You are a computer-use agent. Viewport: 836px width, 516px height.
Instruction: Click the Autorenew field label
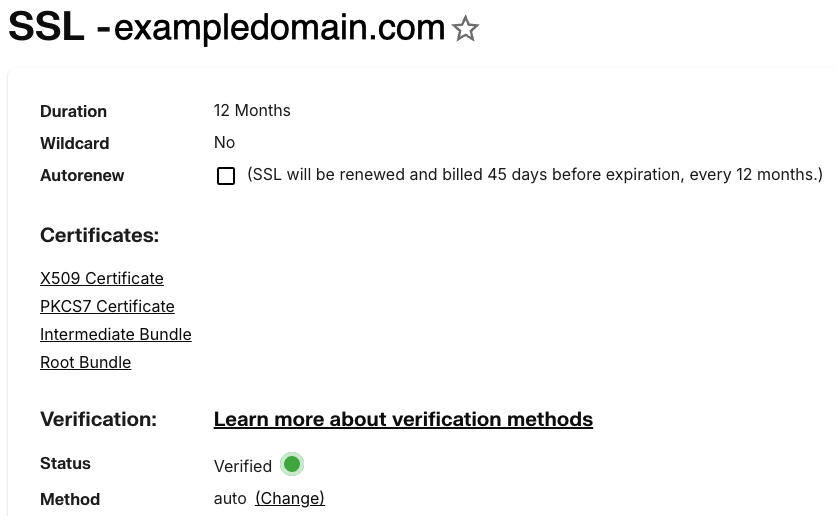[x=82, y=175]
